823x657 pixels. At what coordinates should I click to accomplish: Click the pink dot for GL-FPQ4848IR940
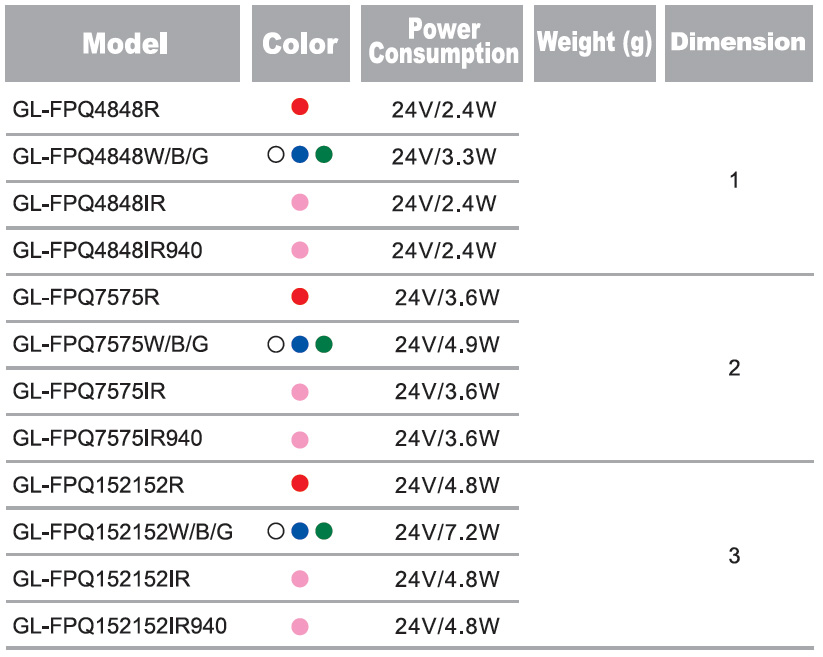pos(300,250)
